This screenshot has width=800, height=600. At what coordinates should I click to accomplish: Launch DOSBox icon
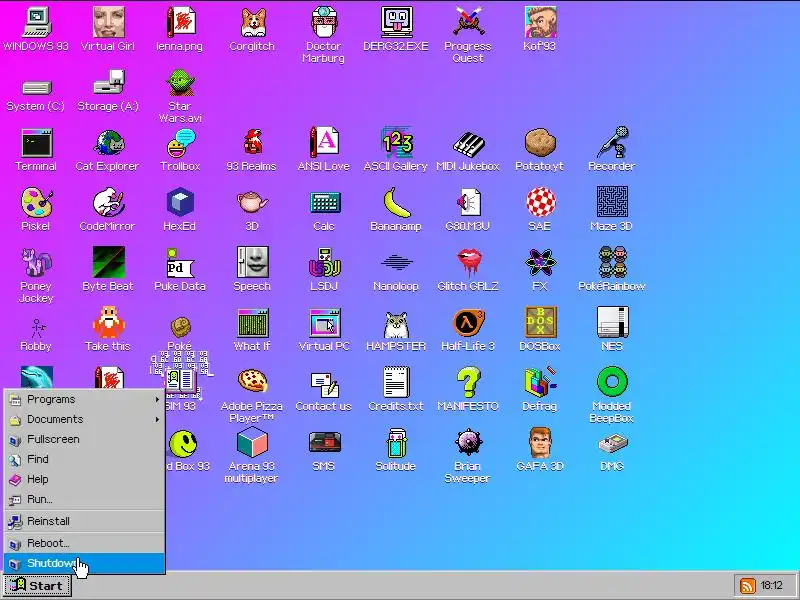pos(540,322)
